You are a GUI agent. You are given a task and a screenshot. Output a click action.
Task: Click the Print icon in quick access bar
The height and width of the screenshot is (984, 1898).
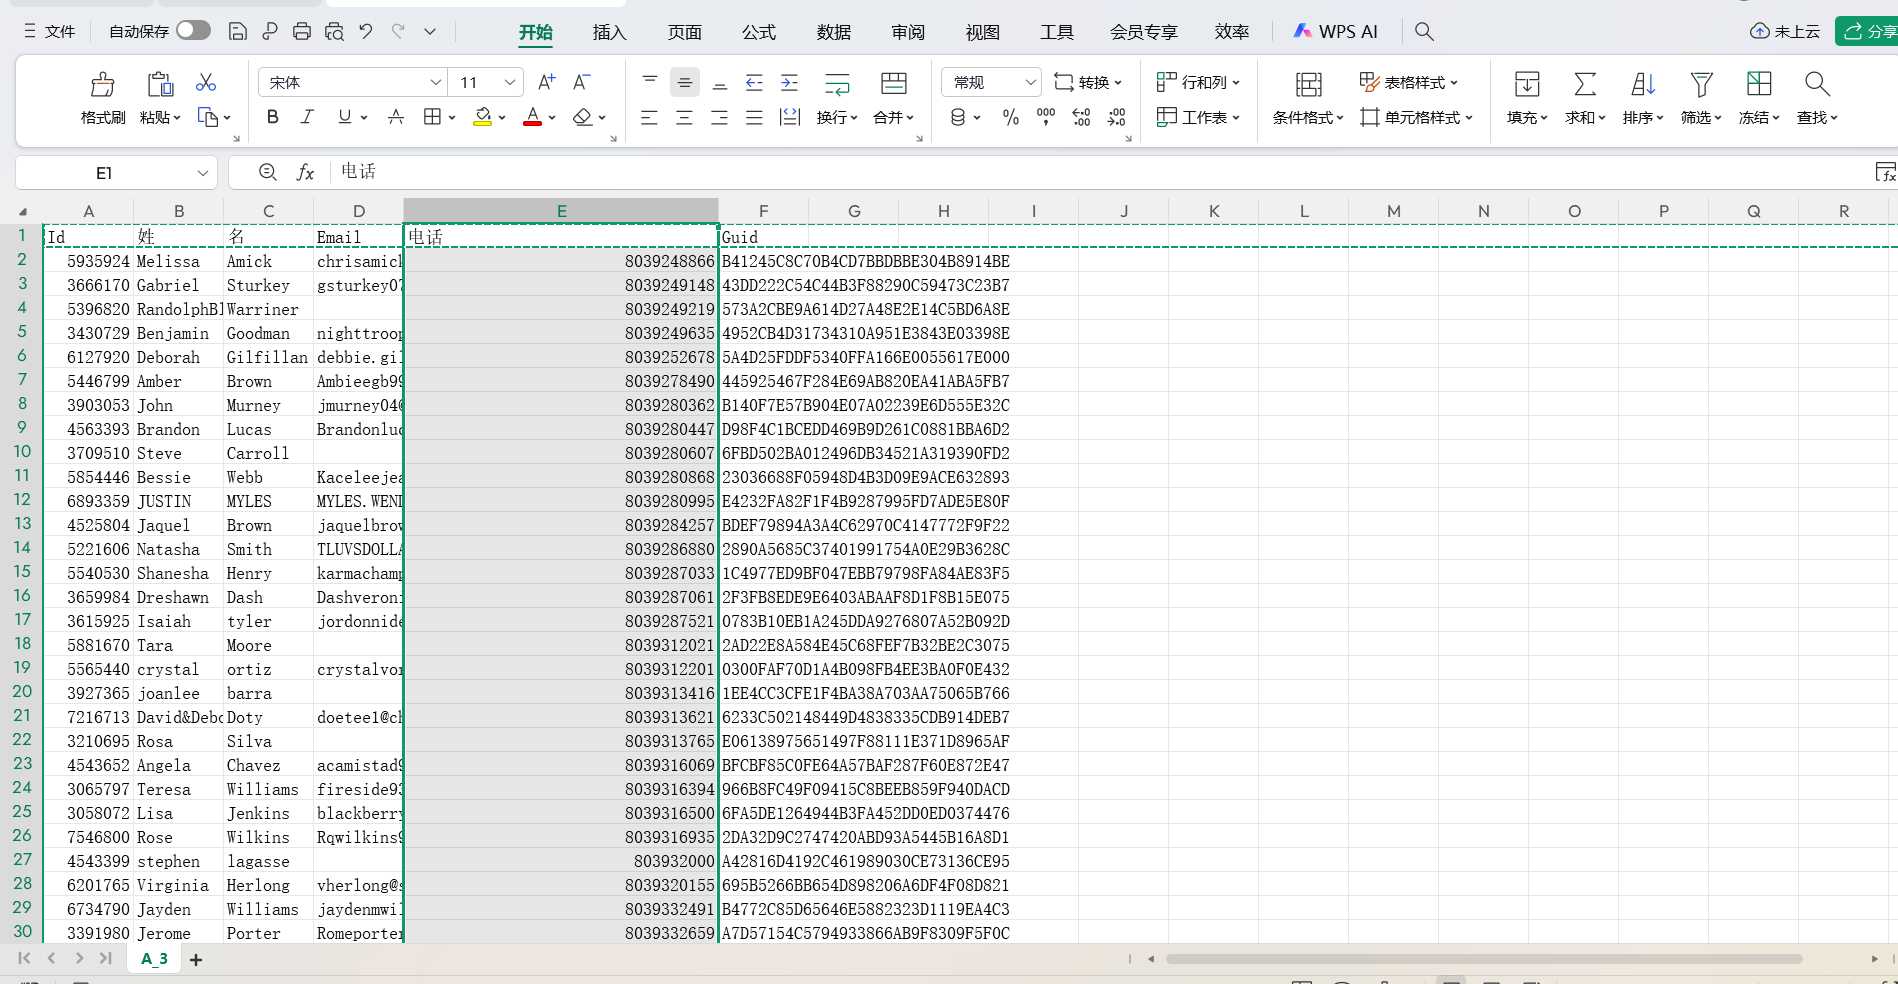pyautogui.click(x=302, y=32)
